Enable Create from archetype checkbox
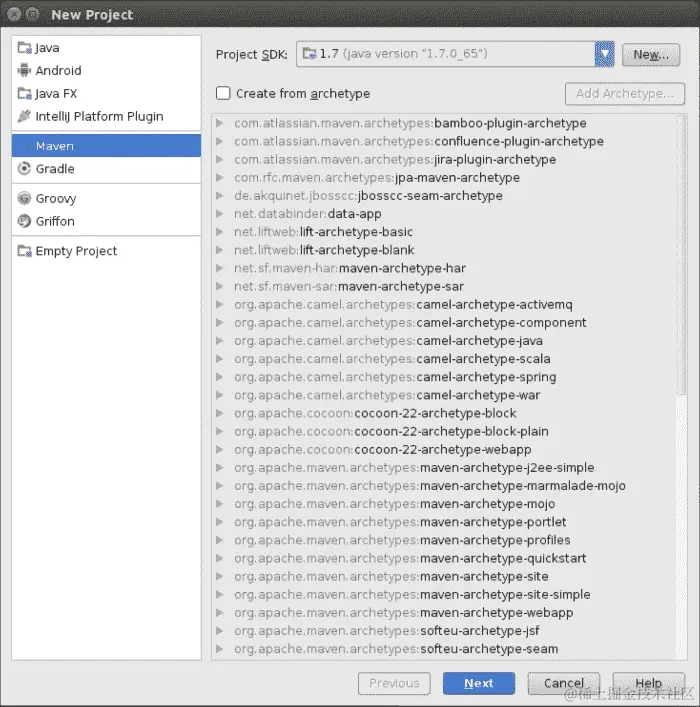700x707 pixels. (x=223, y=93)
